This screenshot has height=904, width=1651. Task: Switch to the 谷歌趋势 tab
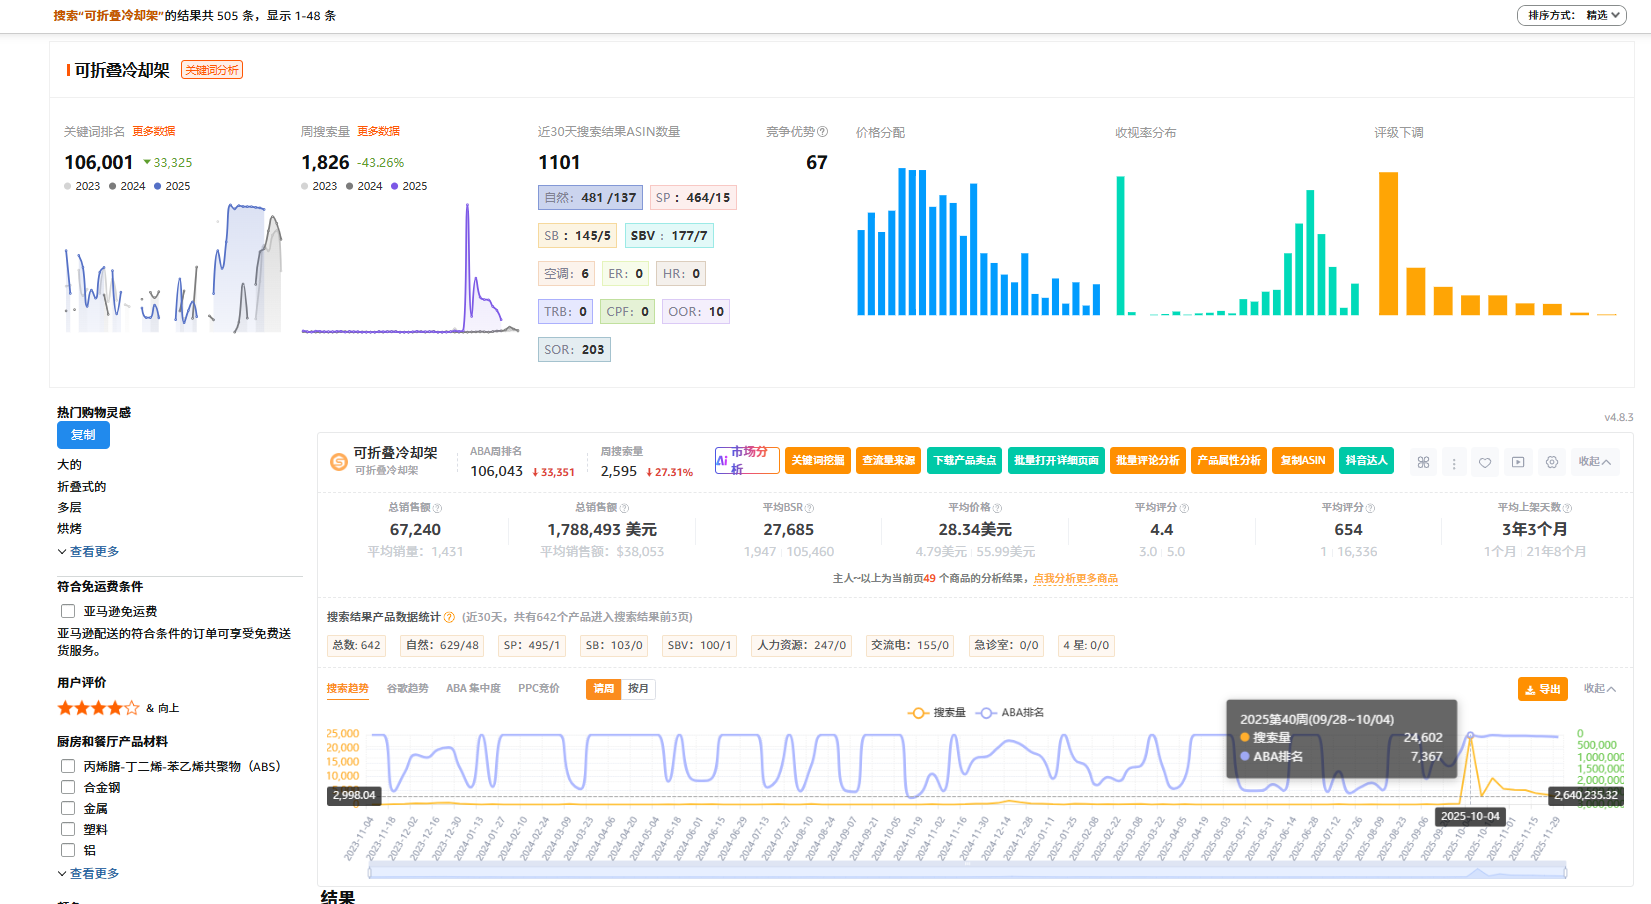pyautogui.click(x=407, y=688)
